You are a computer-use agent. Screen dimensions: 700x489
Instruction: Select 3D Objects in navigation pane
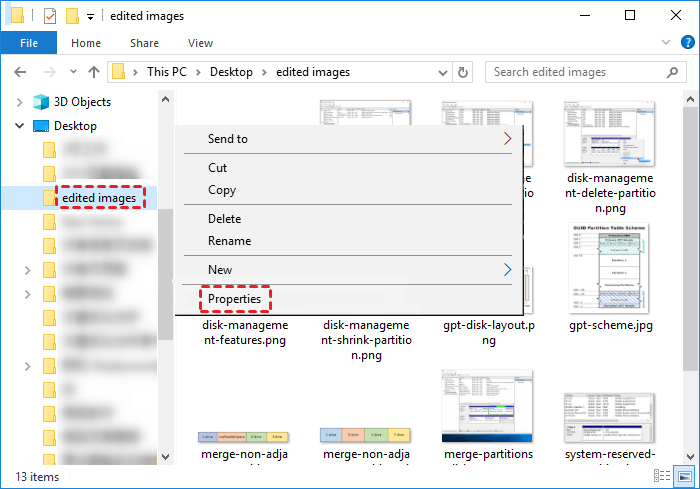tap(82, 102)
